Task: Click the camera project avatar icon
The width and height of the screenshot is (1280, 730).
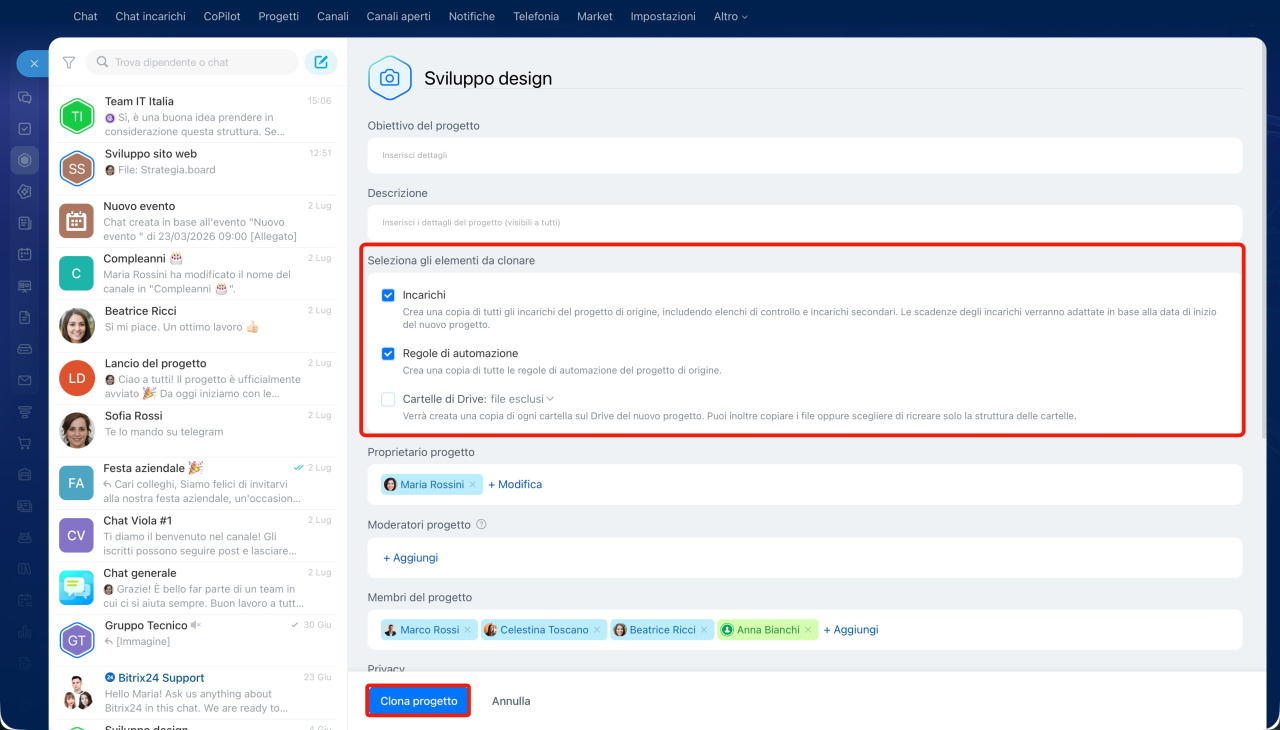Action: 390,78
